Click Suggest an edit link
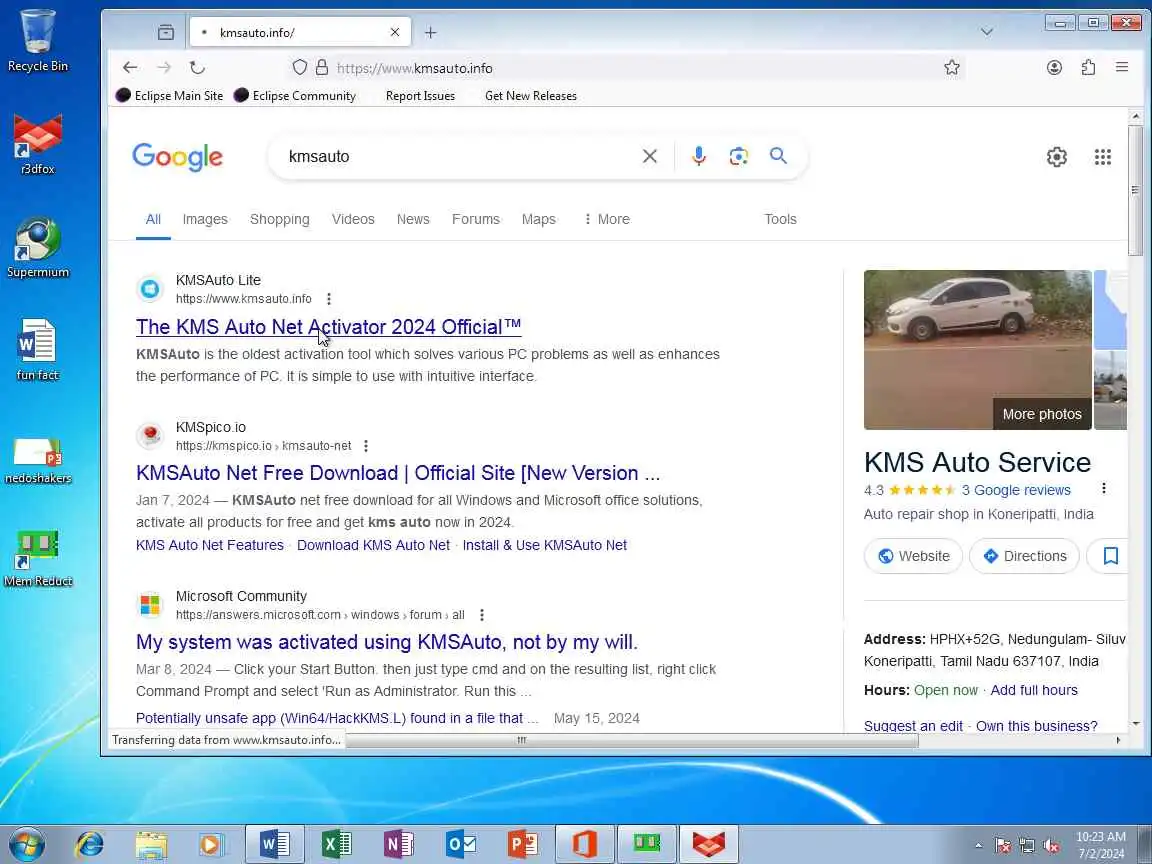Image resolution: width=1152 pixels, height=864 pixels. pyautogui.click(x=913, y=726)
